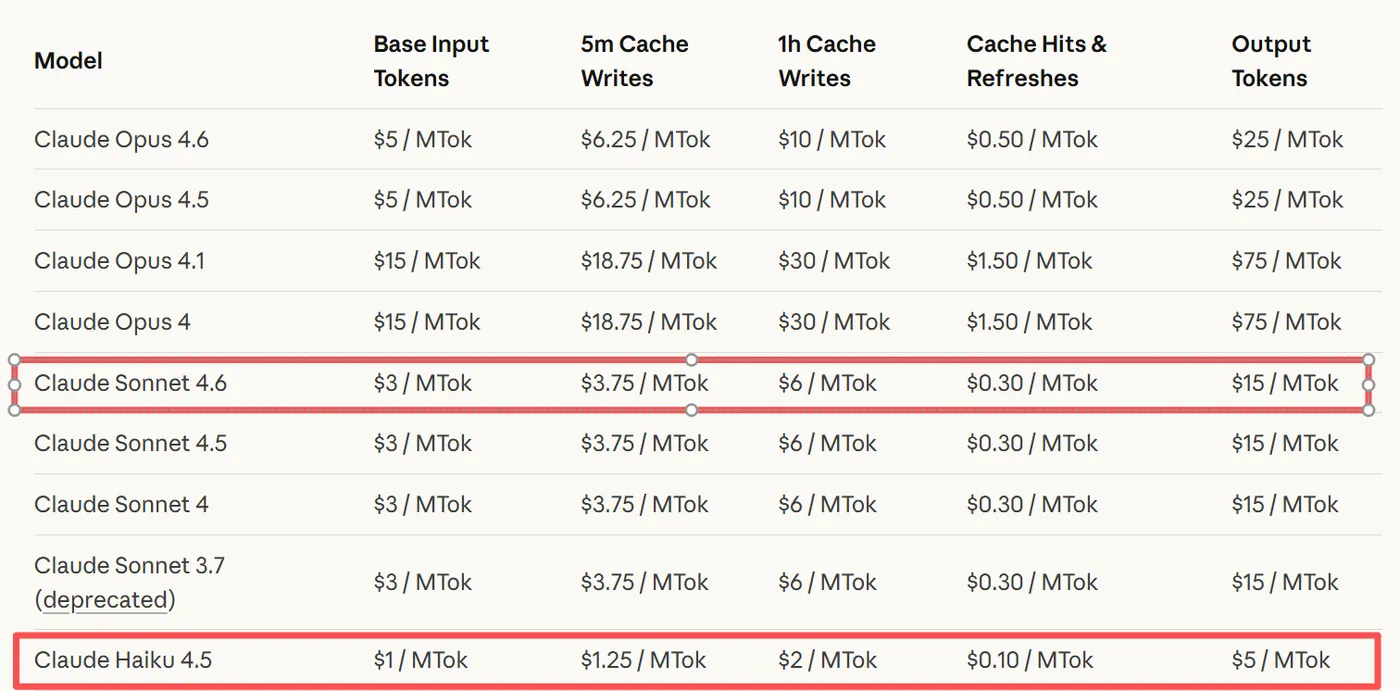Click the "Claude Sonnet 3.7" model name

click(x=129, y=566)
